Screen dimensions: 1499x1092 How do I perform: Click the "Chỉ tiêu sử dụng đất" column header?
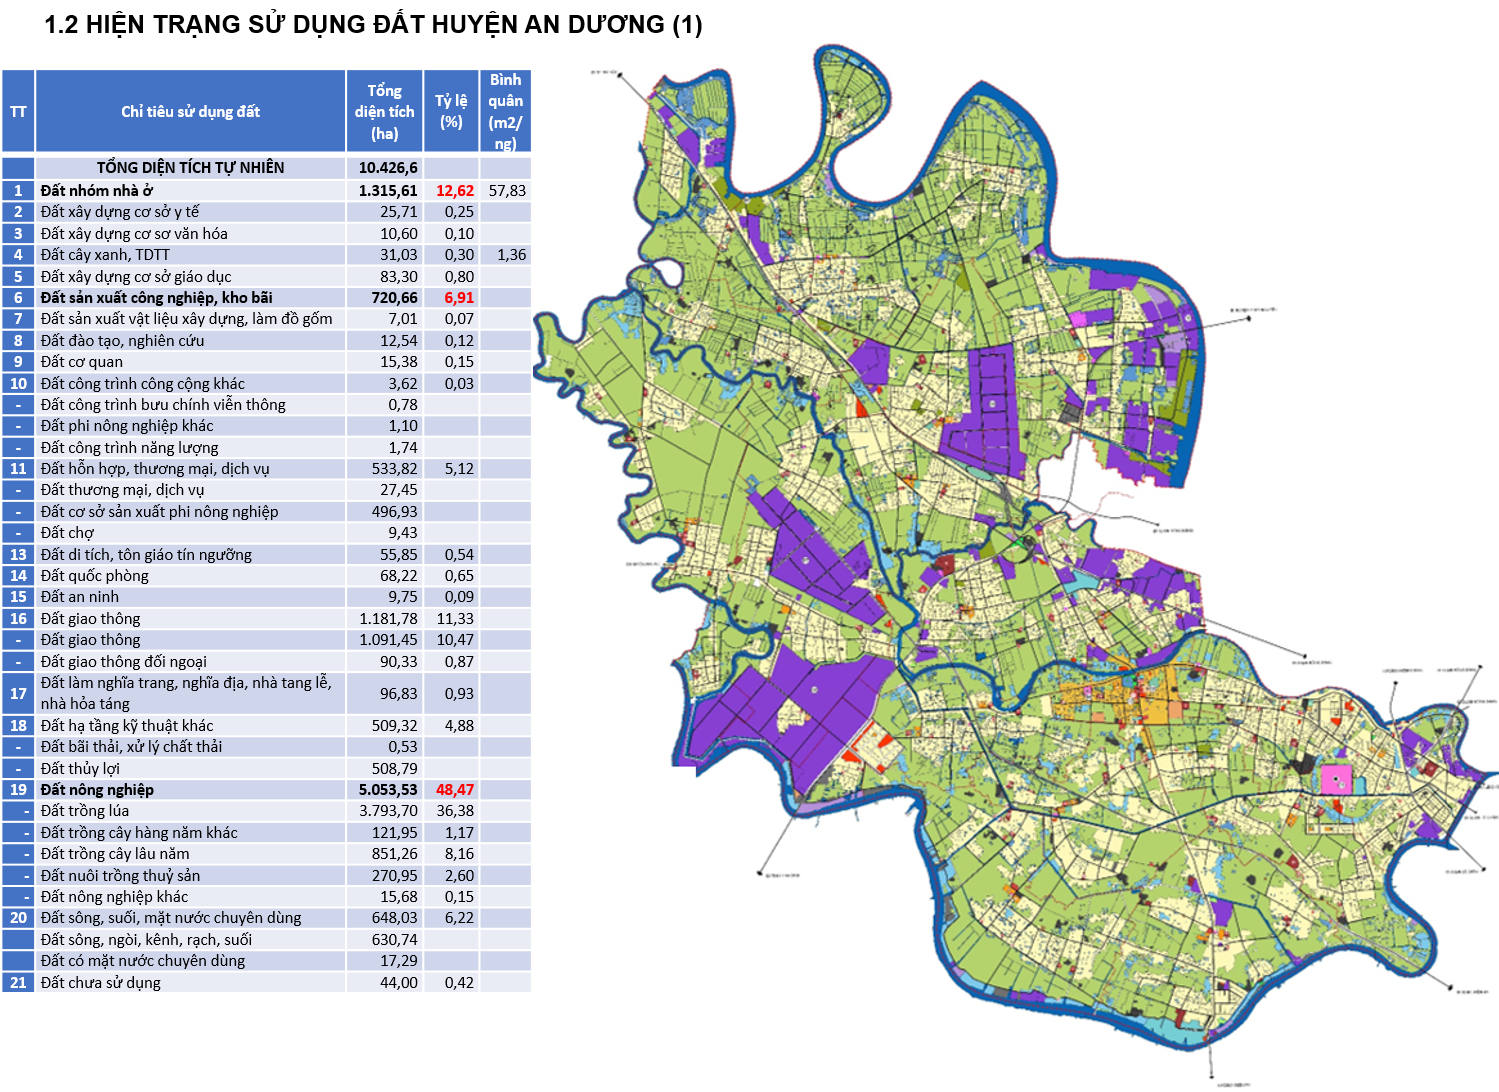point(190,111)
